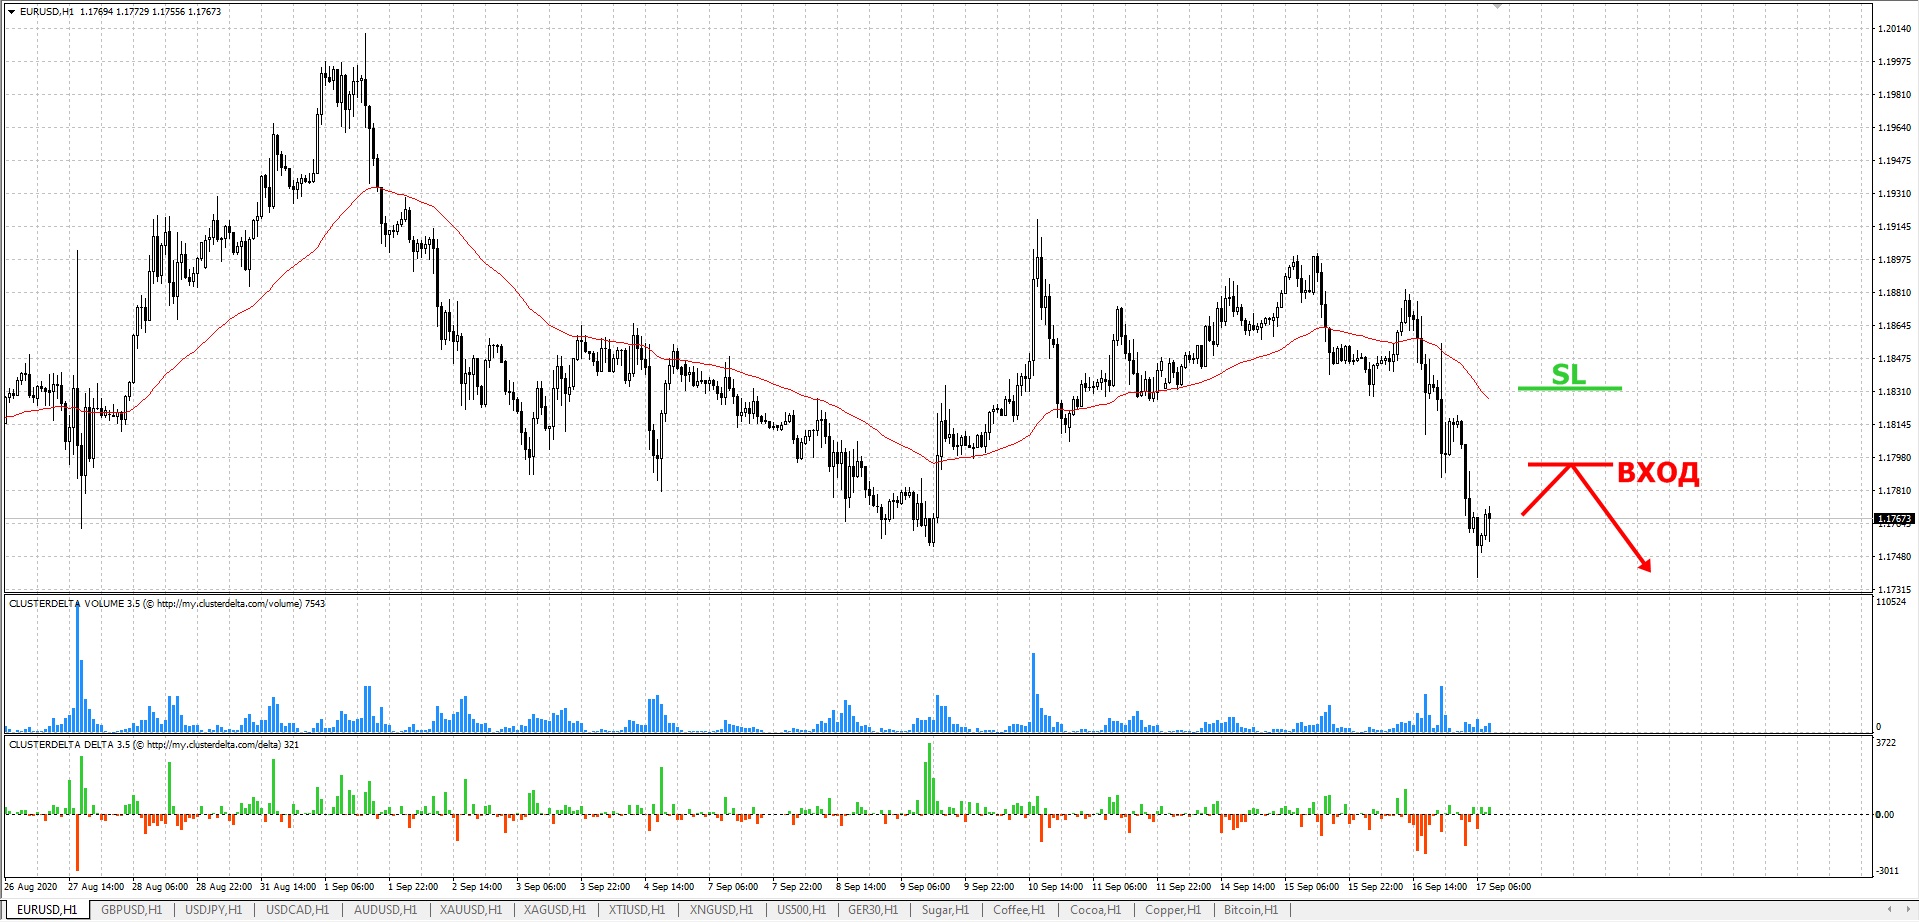Switch to the XAUUSD,H1 tab
This screenshot has height=922, width=1919.
coord(470,910)
